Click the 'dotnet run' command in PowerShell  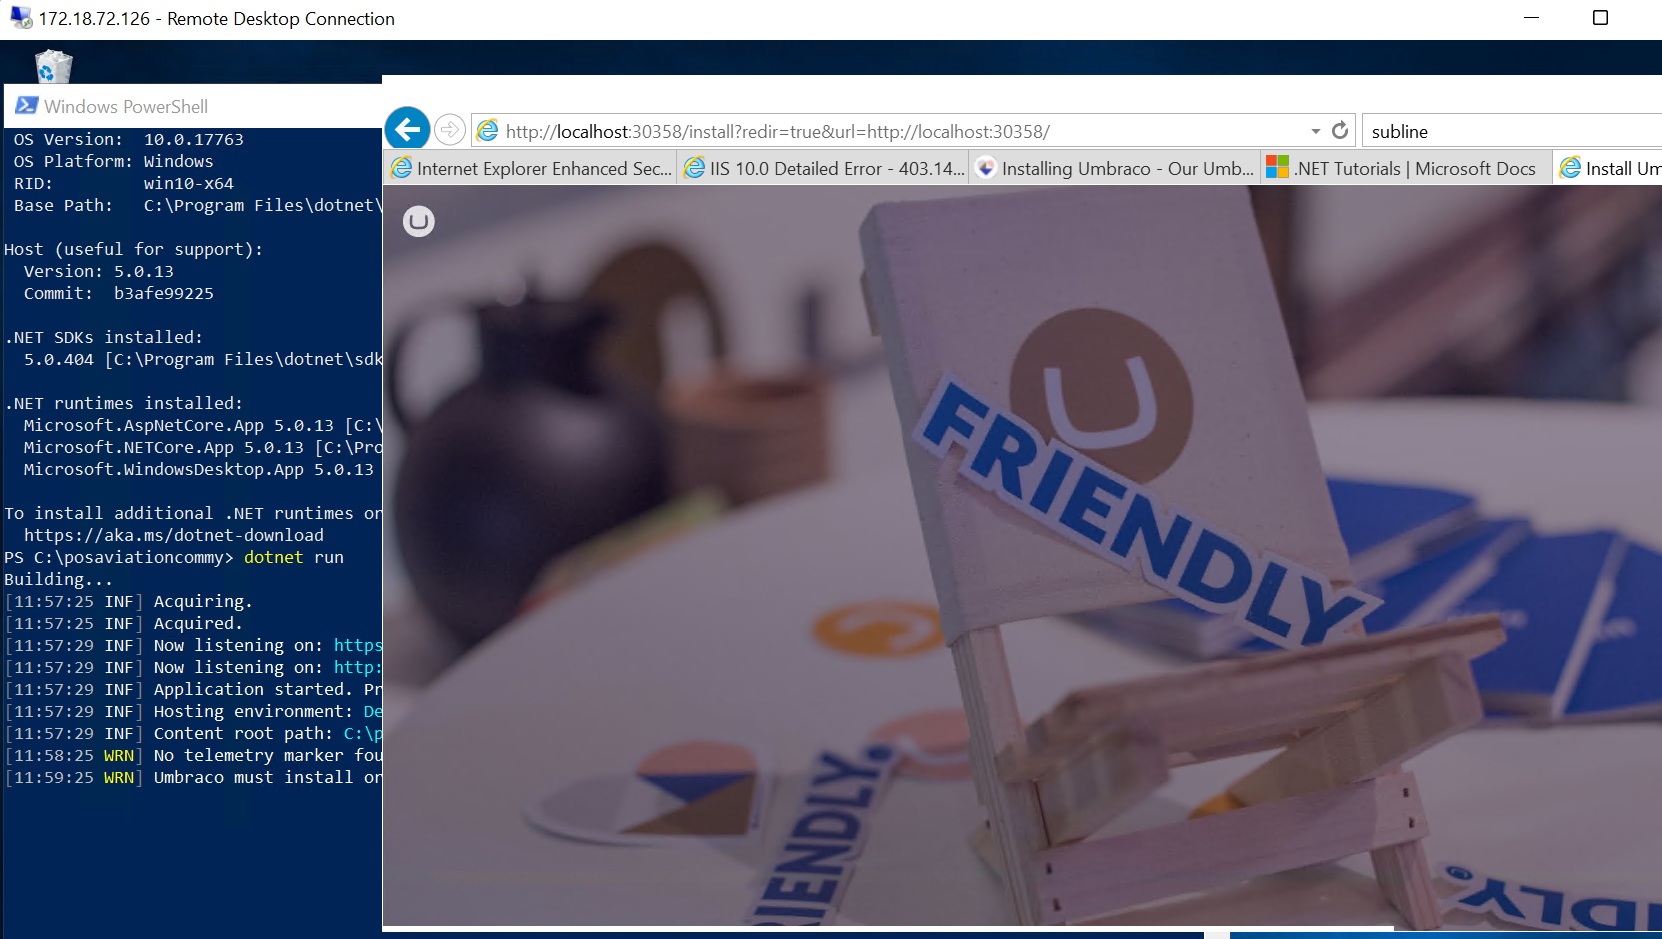click(x=294, y=557)
